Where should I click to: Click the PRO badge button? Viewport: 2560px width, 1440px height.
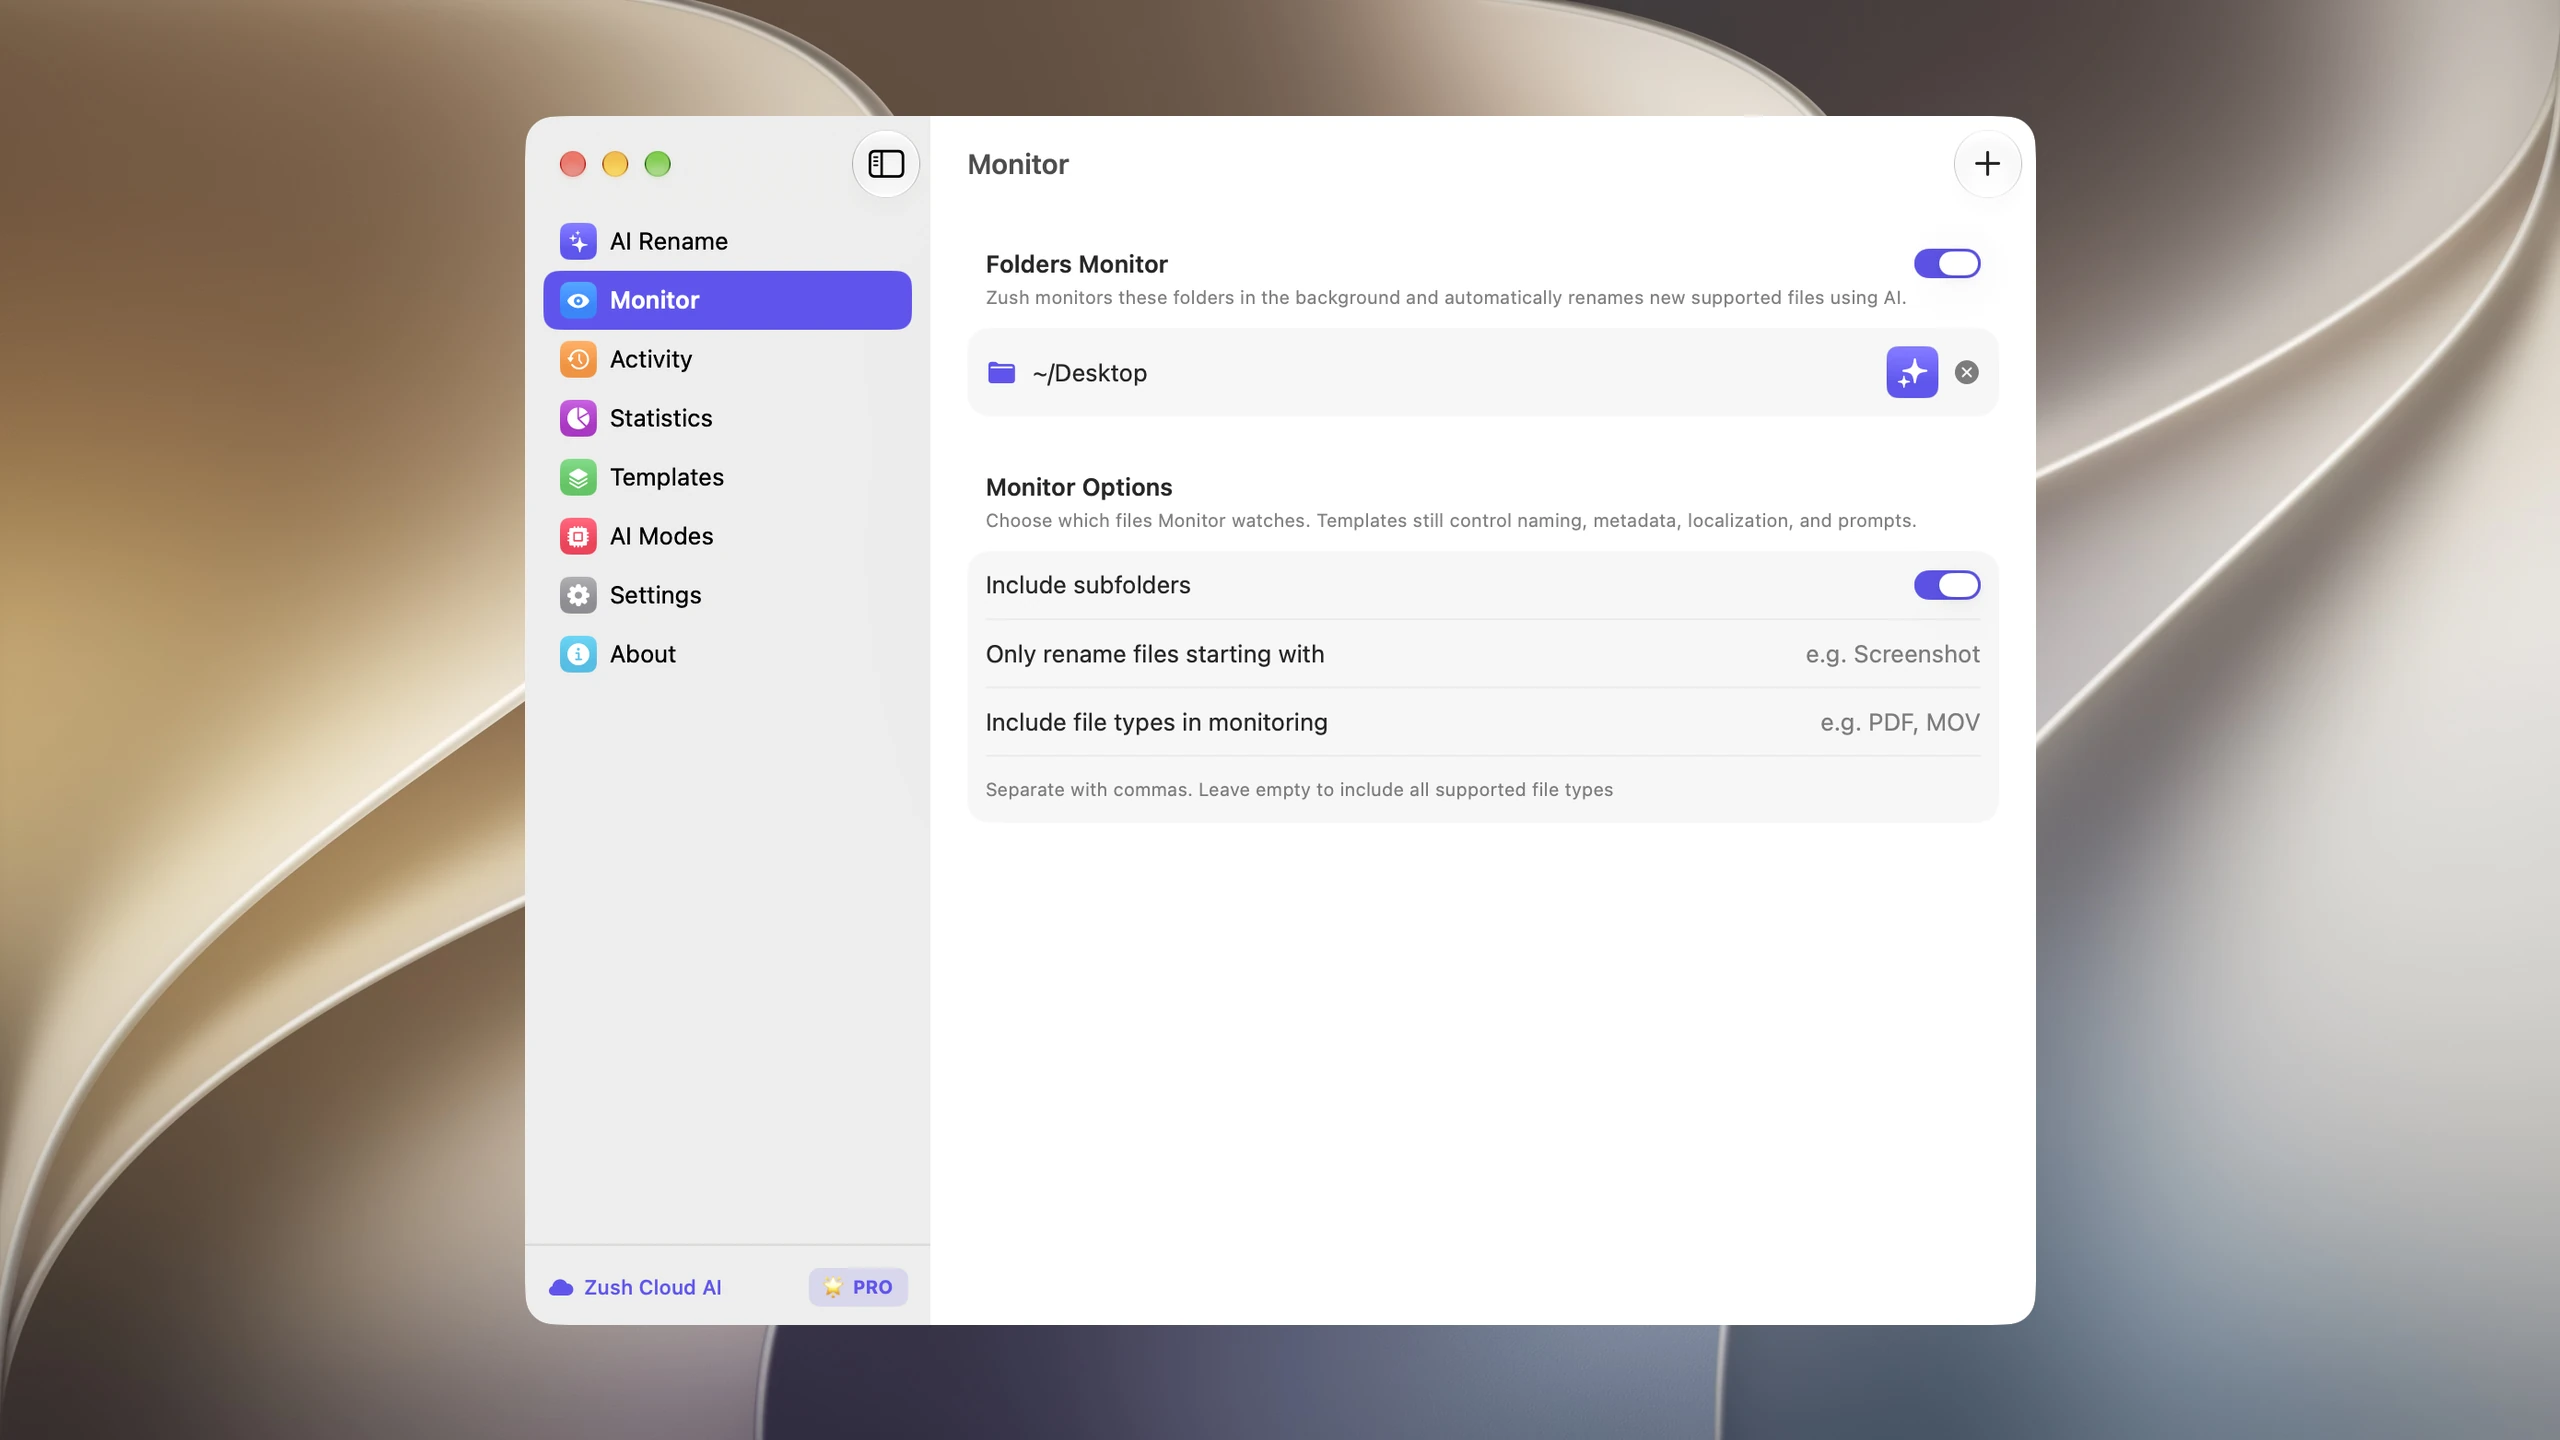pyautogui.click(x=858, y=1288)
